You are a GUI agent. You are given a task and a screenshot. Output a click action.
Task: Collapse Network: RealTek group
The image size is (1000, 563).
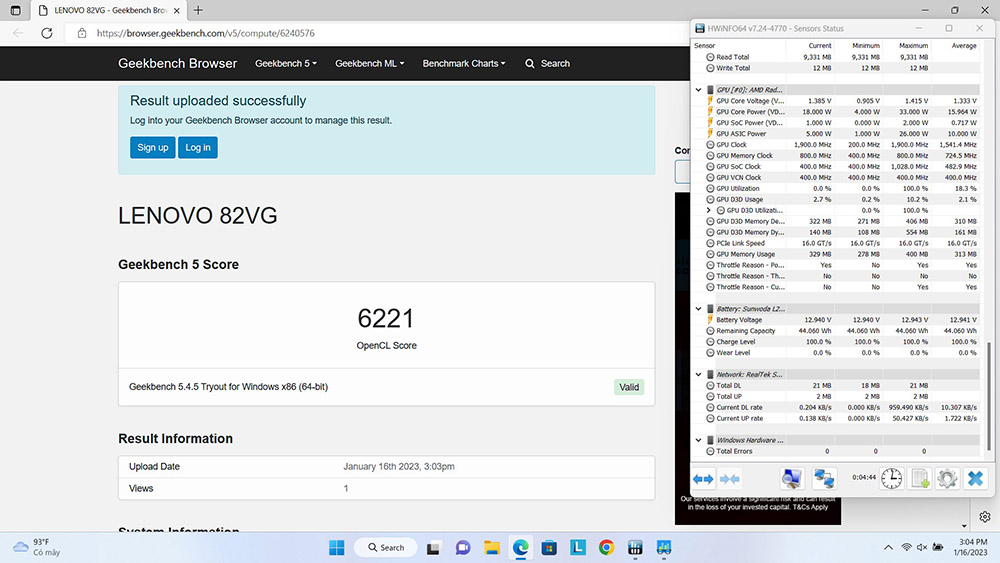click(x=698, y=374)
